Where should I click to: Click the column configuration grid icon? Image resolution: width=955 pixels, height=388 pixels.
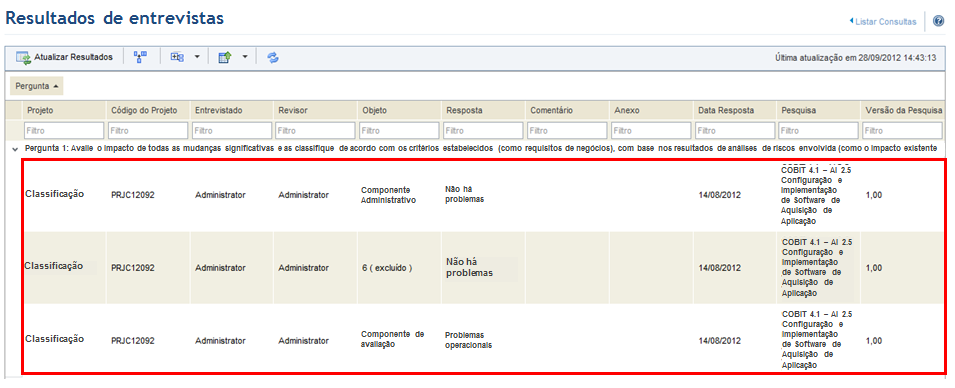pyautogui.click(x=177, y=57)
